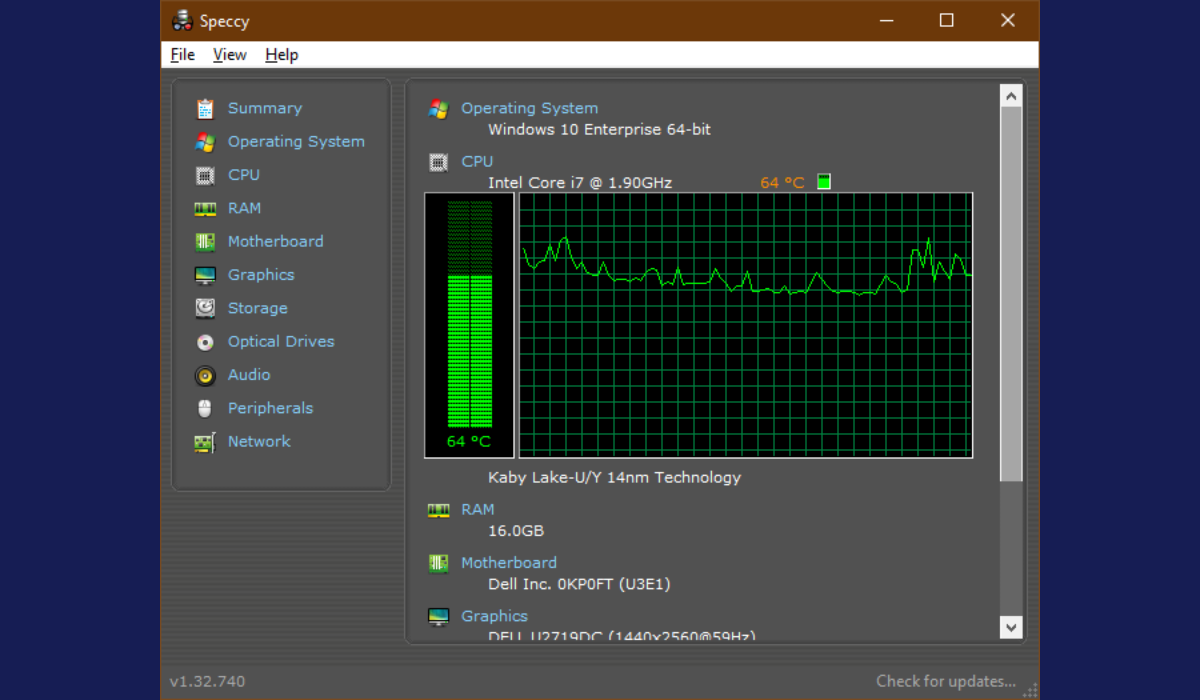Screen dimensions: 1200x700
Task: Click the scroll up arrow of the summary panel
Action: point(1011,96)
